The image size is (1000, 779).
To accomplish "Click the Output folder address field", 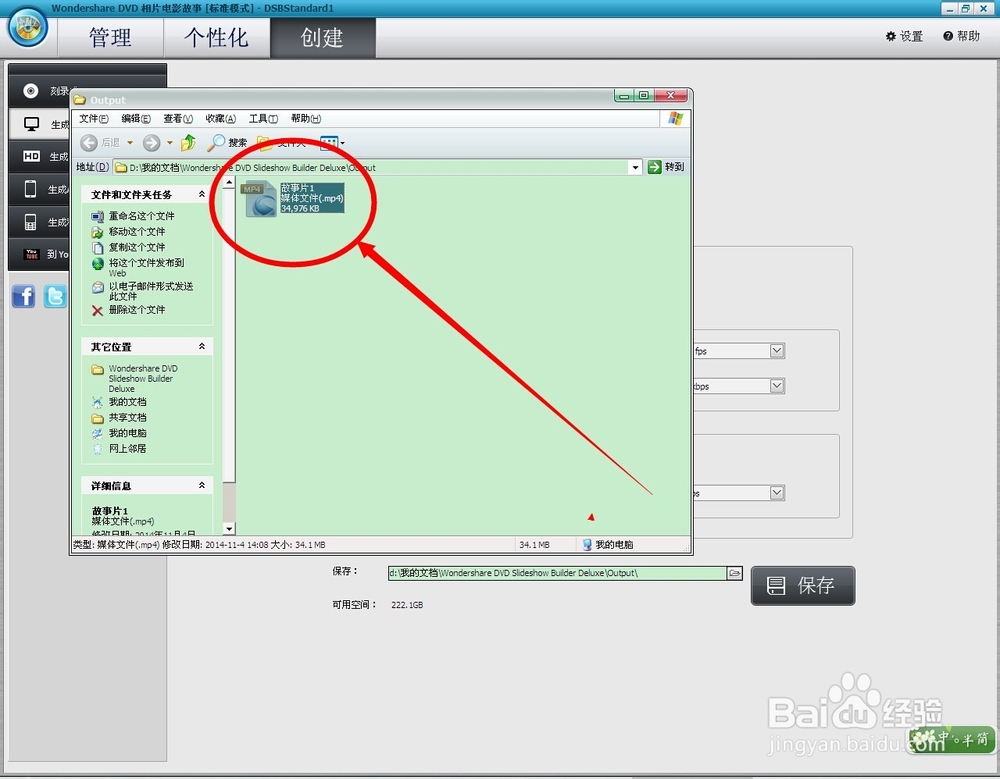I will [x=378, y=167].
